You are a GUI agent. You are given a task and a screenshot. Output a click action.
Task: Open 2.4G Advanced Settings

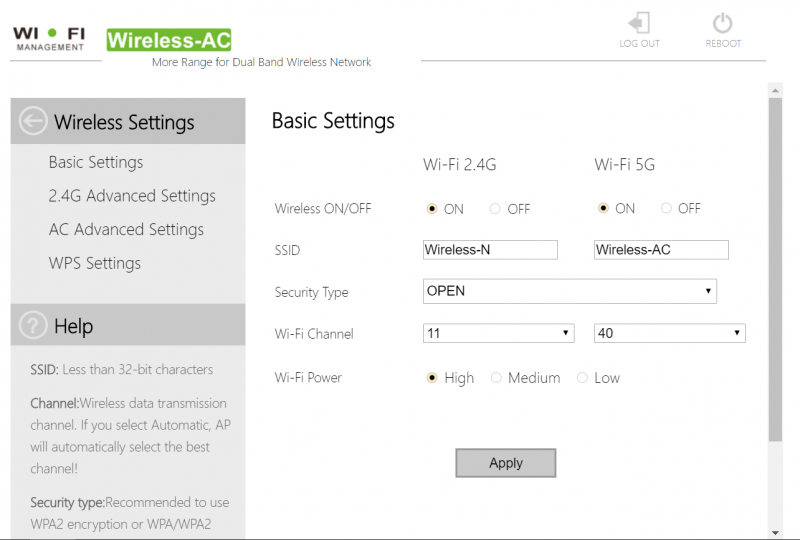tap(132, 196)
